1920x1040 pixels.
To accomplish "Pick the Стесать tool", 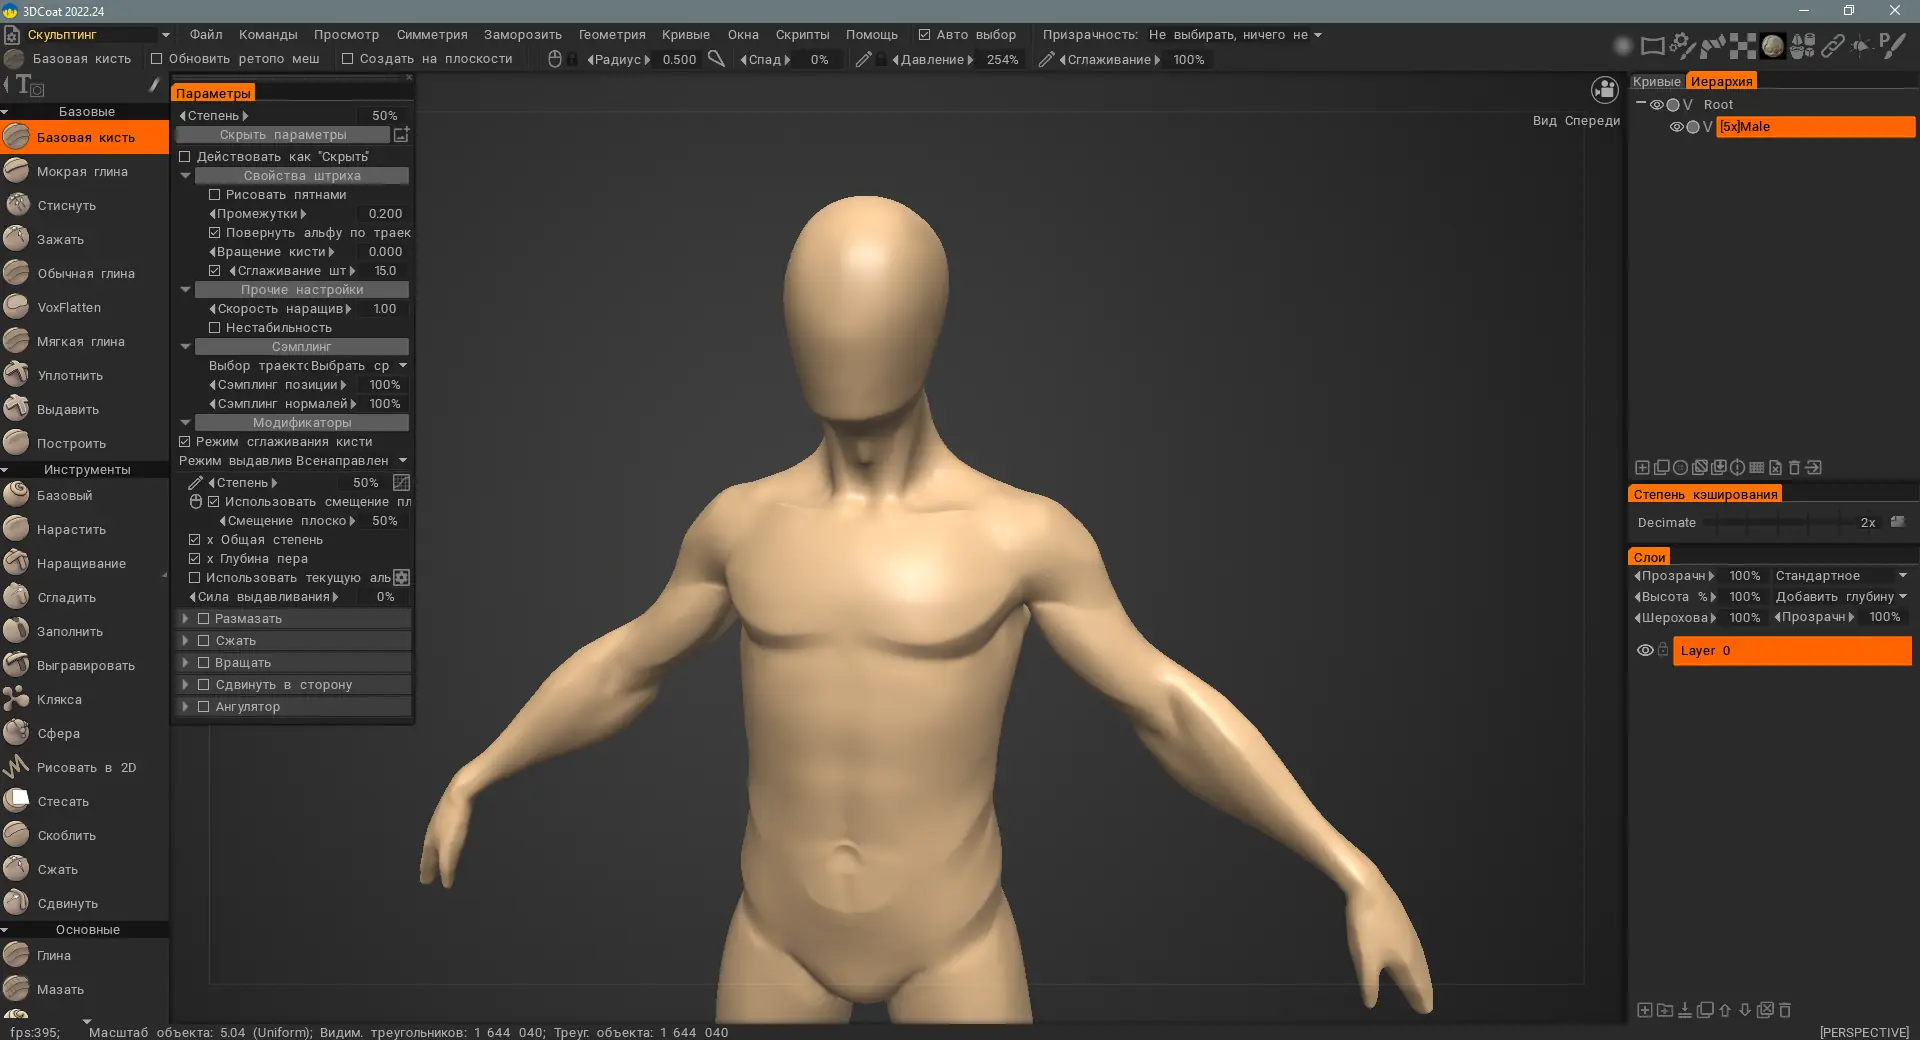I will (84, 801).
